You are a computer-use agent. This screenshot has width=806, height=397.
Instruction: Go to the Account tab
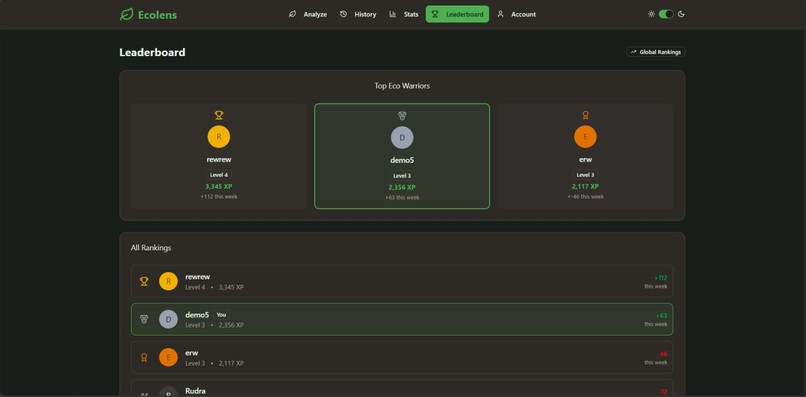pyautogui.click(x=517, y=14)
